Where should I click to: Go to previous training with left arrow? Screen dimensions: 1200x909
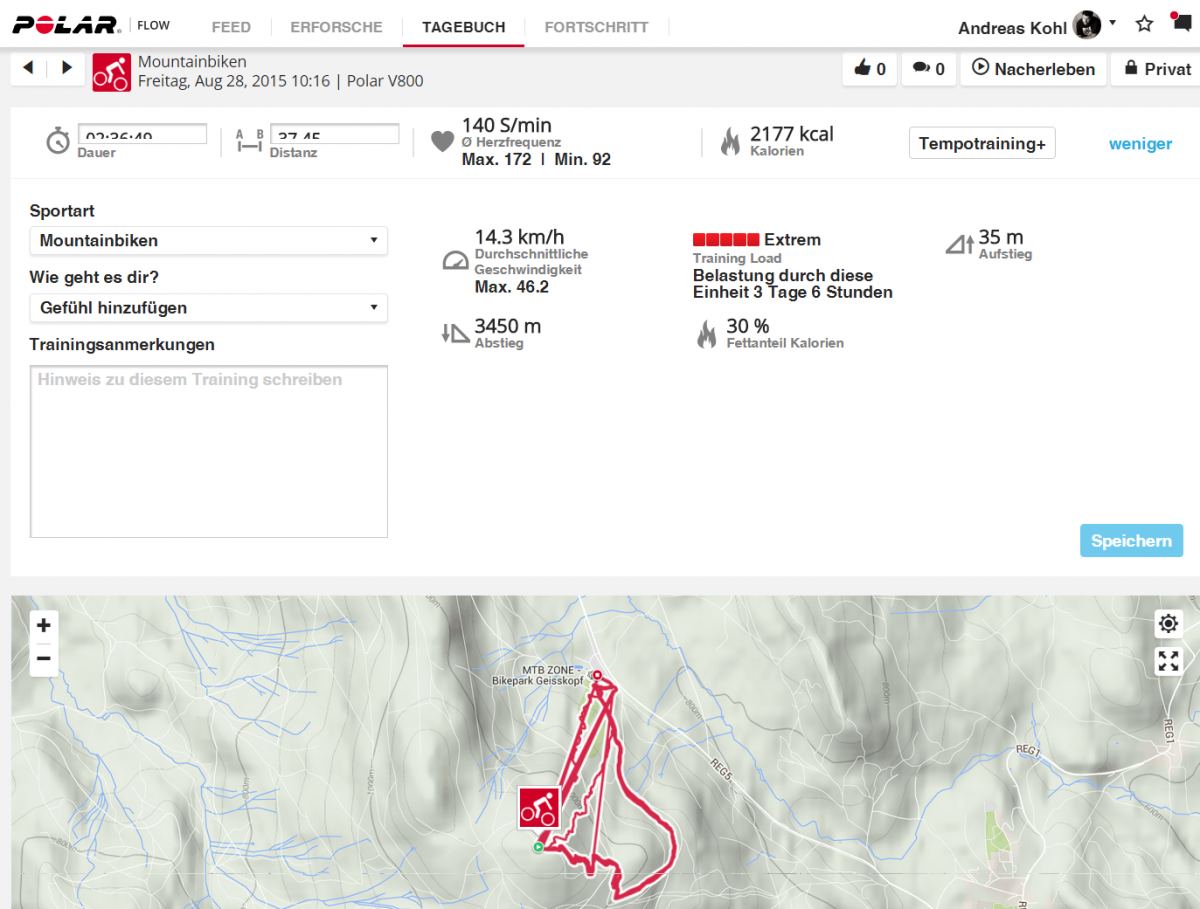click(28, 68)
